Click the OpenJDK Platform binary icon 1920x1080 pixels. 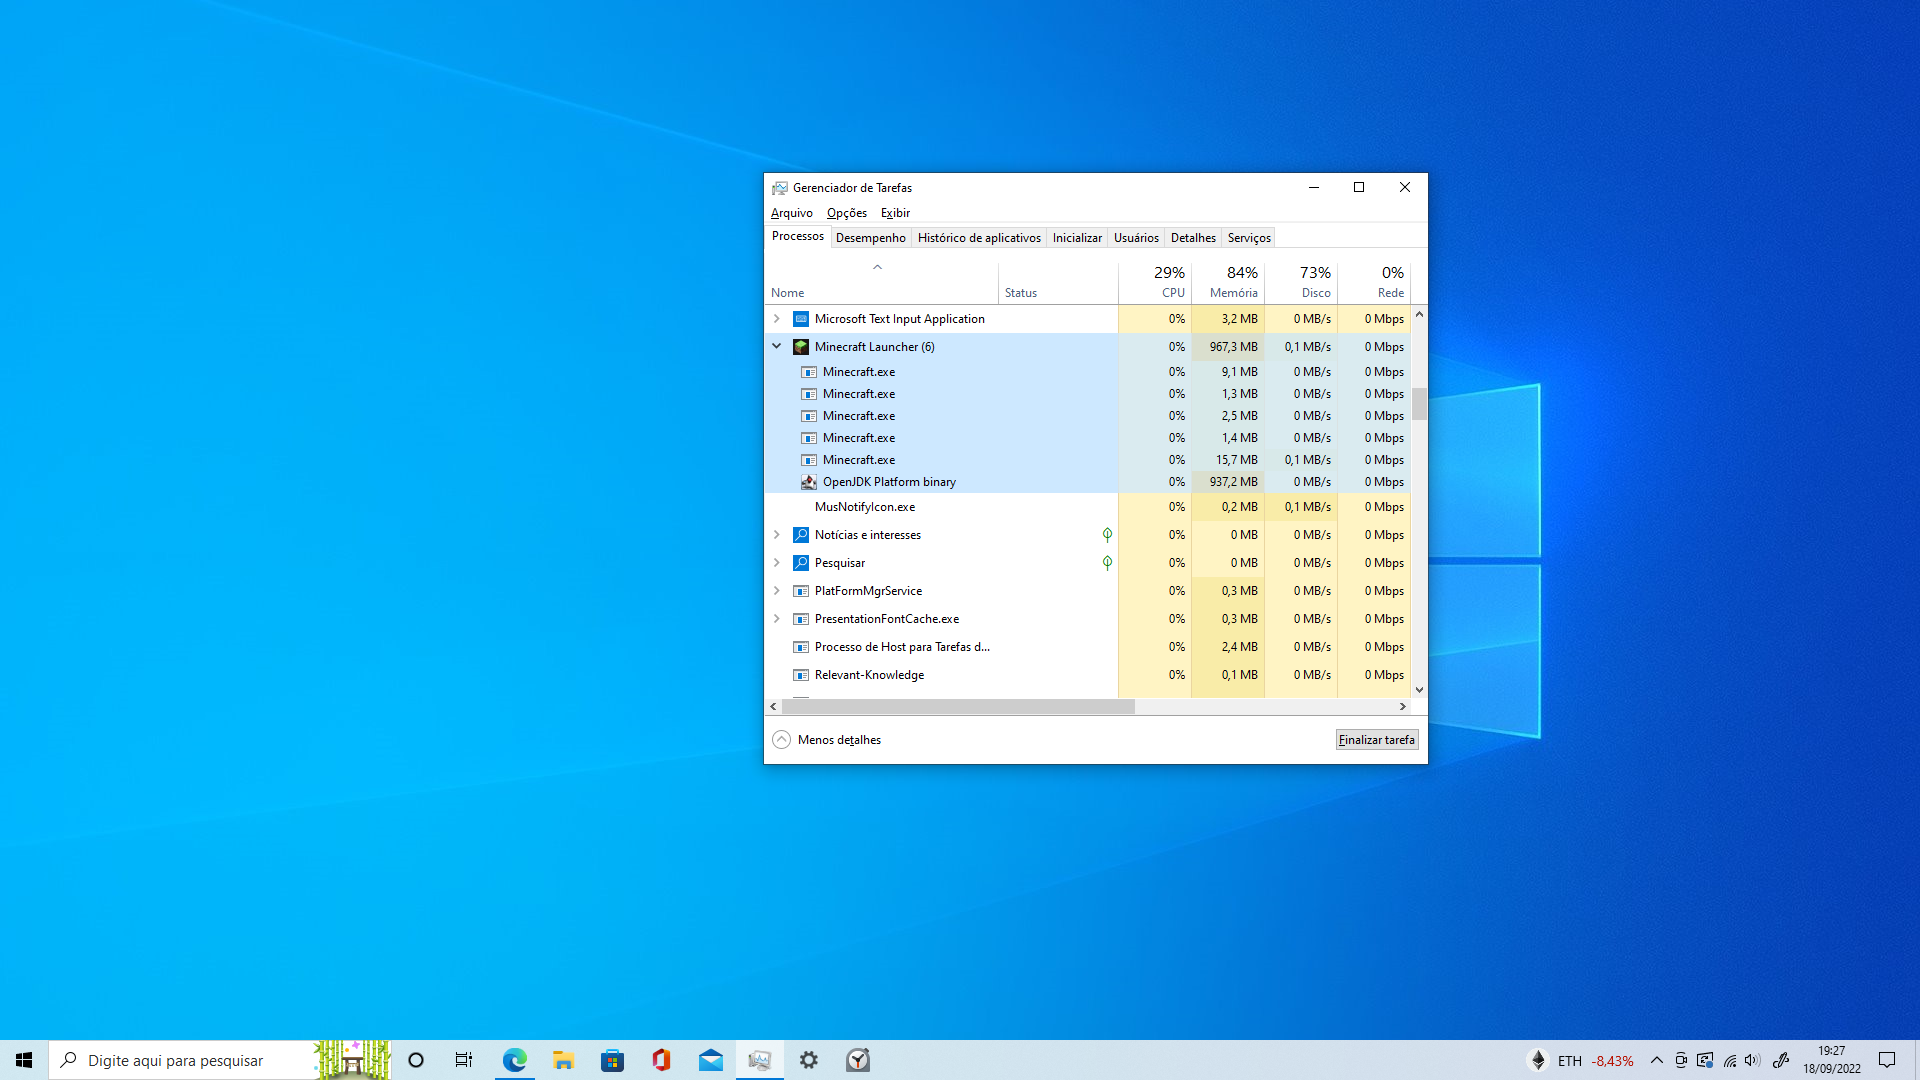click(x=809, y=482)
